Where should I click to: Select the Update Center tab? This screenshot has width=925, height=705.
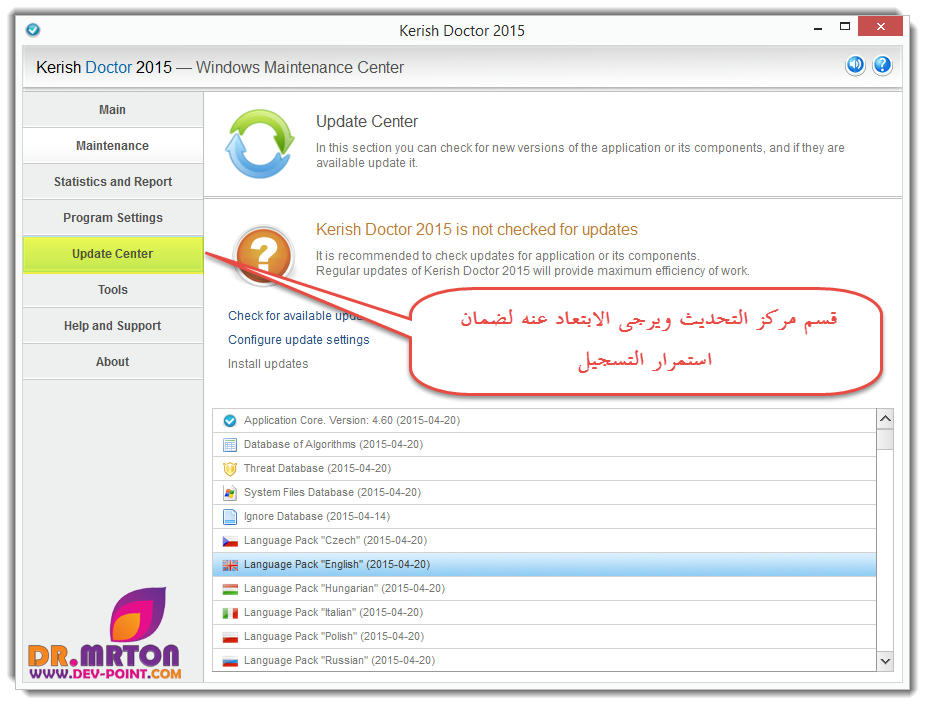pyautogui.click(x=113, y=254)
